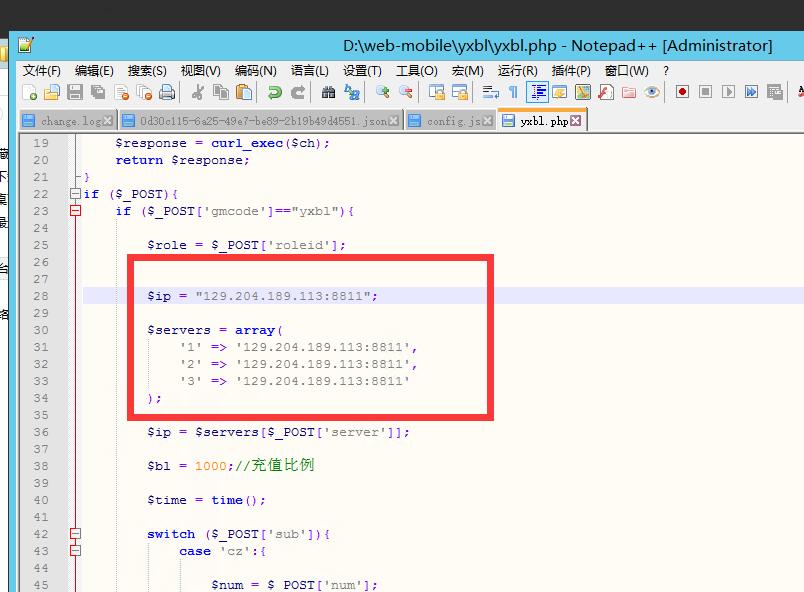Toggle show all characters pilcrow icon
The height and width of the screenshot is (592, 804).
click(x=513, y=92)
